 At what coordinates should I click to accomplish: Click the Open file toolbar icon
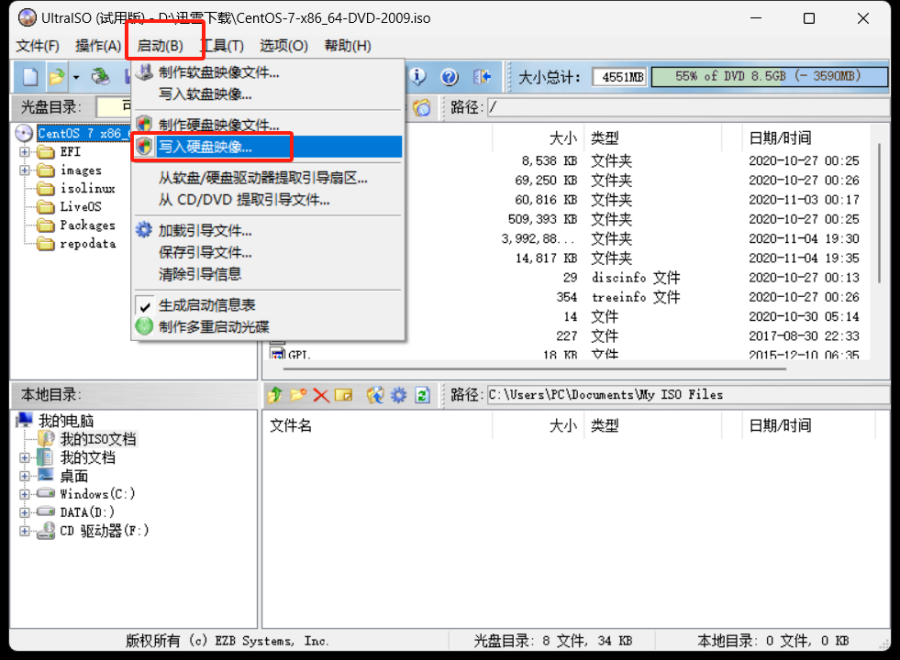click(x=57, y=76)
